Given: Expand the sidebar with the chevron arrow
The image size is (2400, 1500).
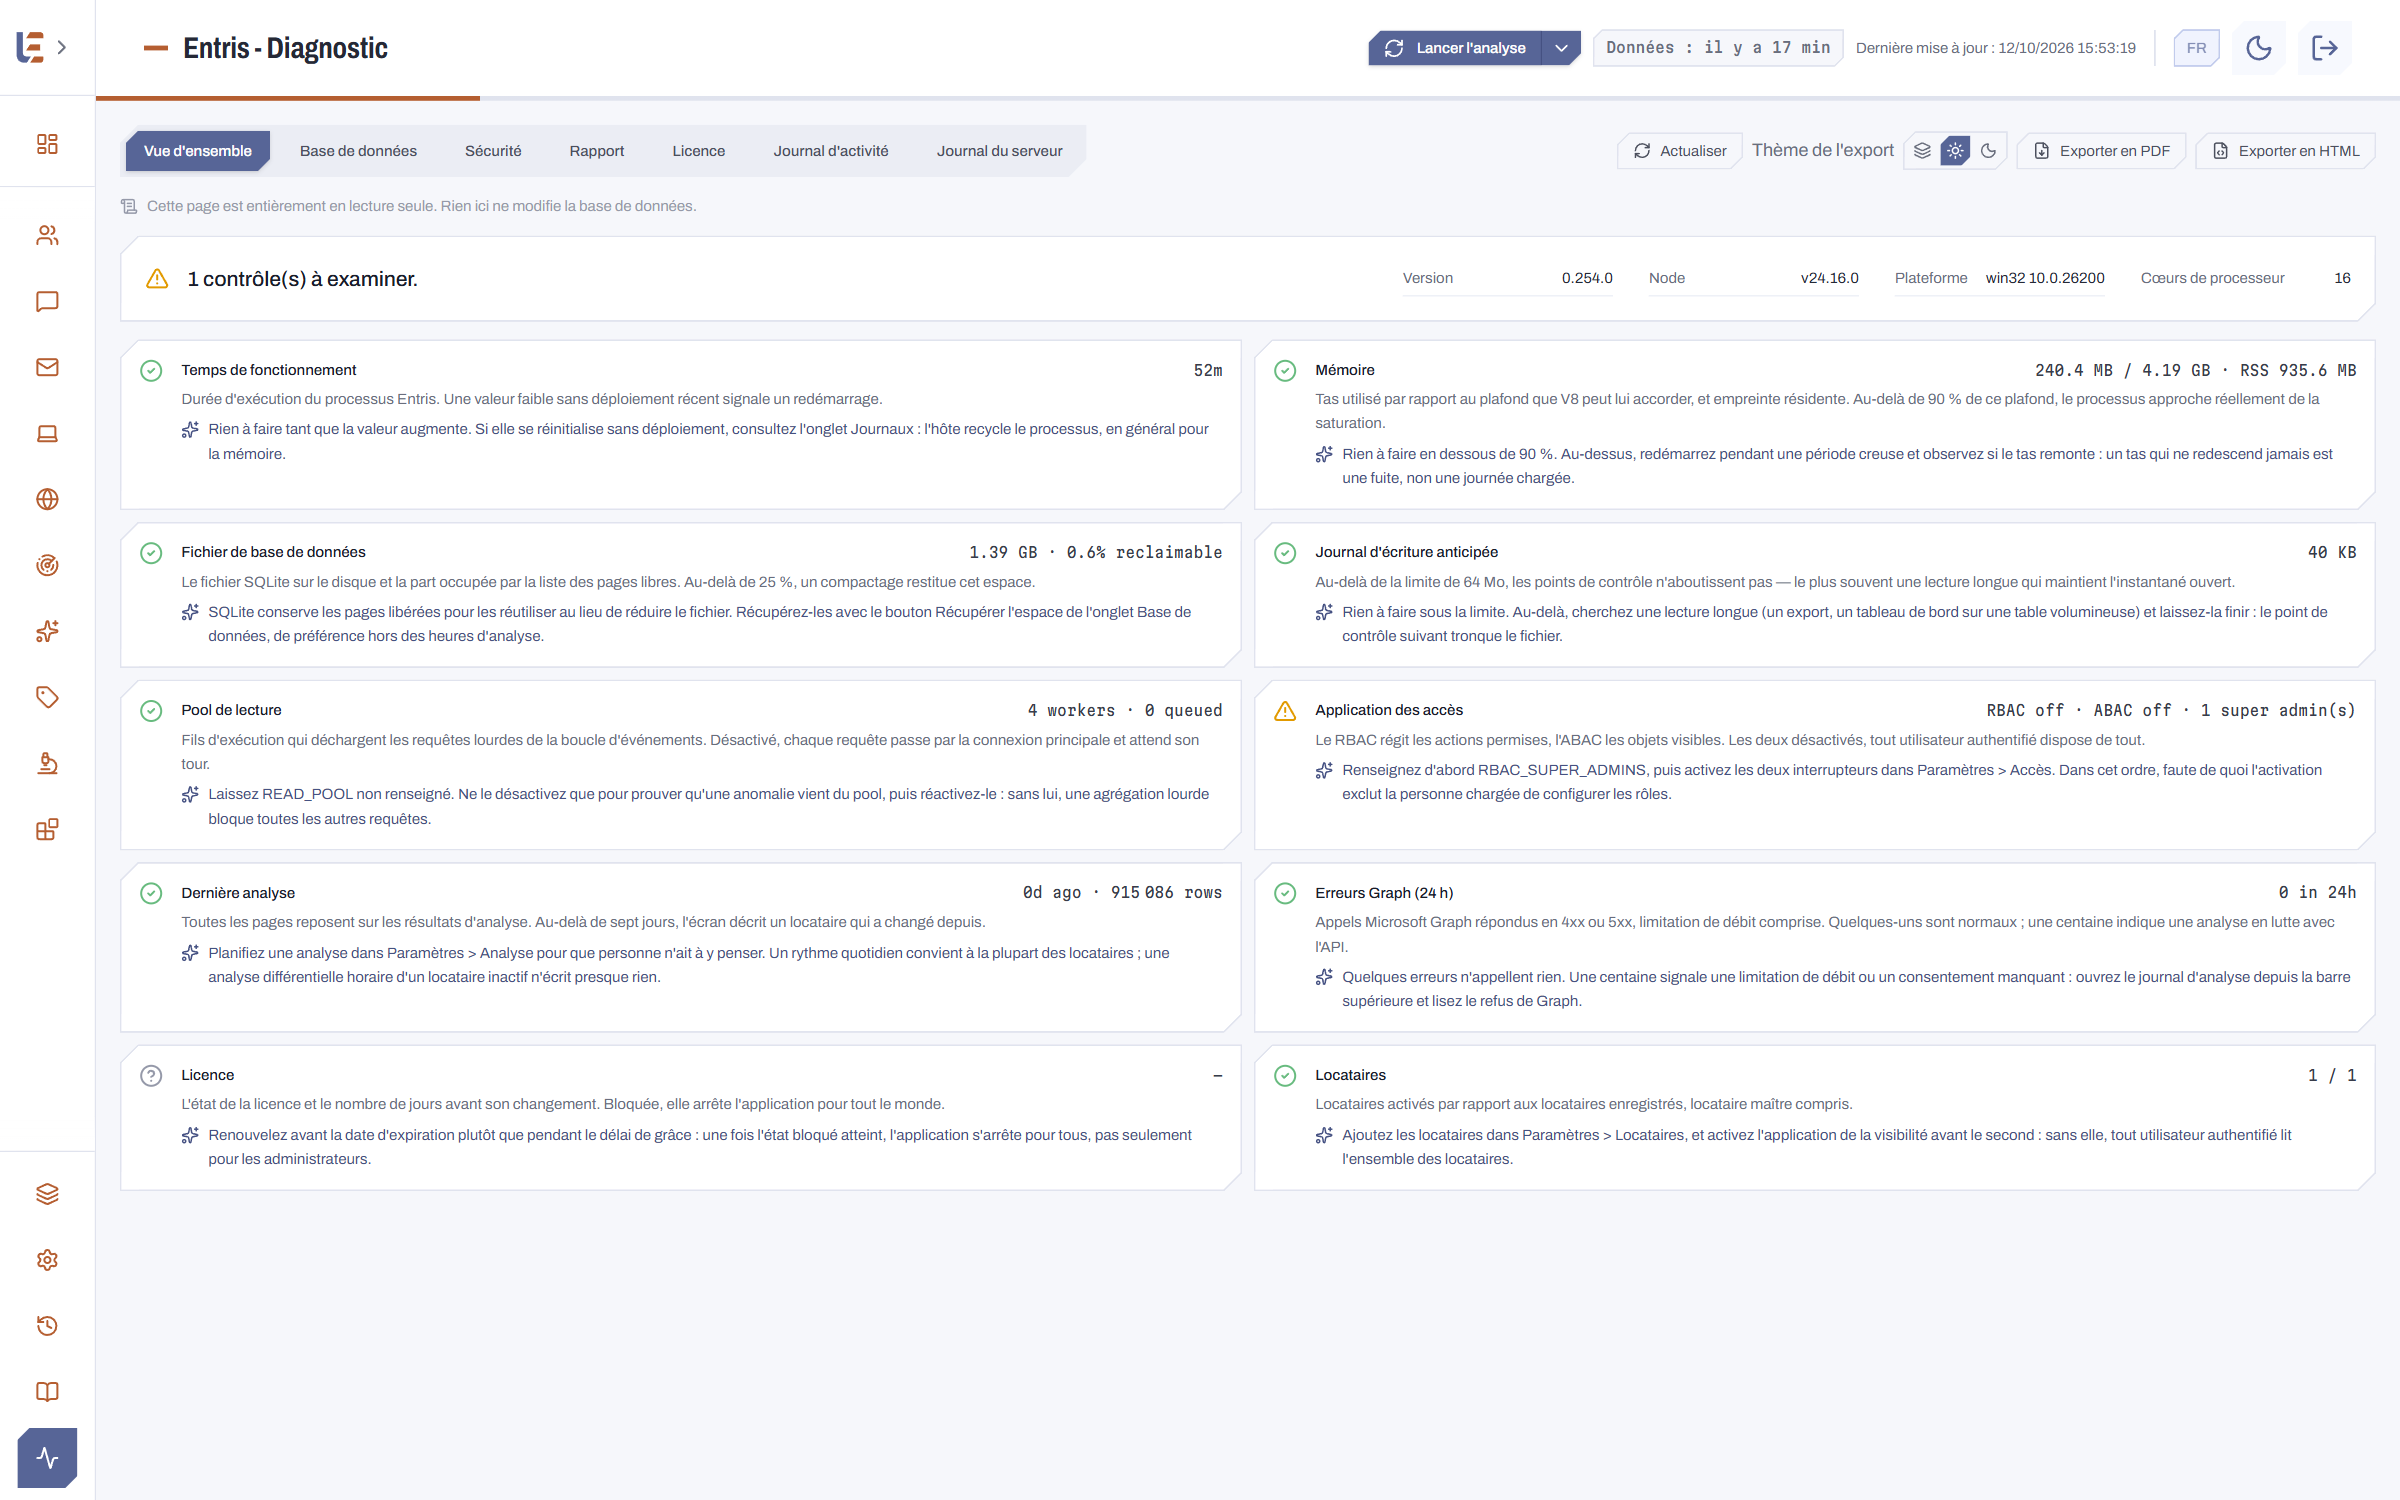Looking at the screenshot, I should pos(62,48).
